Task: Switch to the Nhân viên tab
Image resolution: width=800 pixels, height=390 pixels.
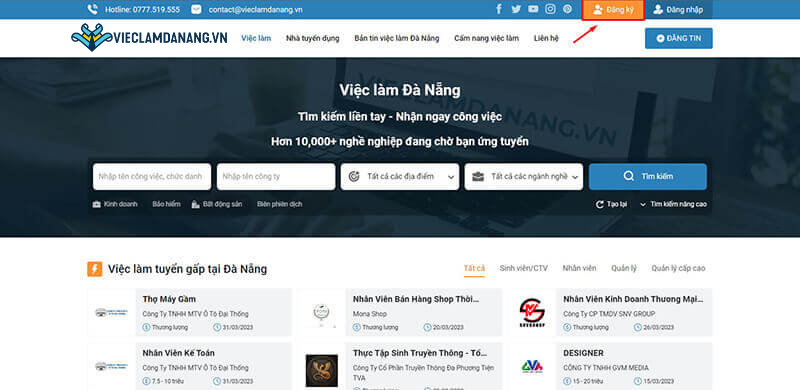Action: (579, 268)
